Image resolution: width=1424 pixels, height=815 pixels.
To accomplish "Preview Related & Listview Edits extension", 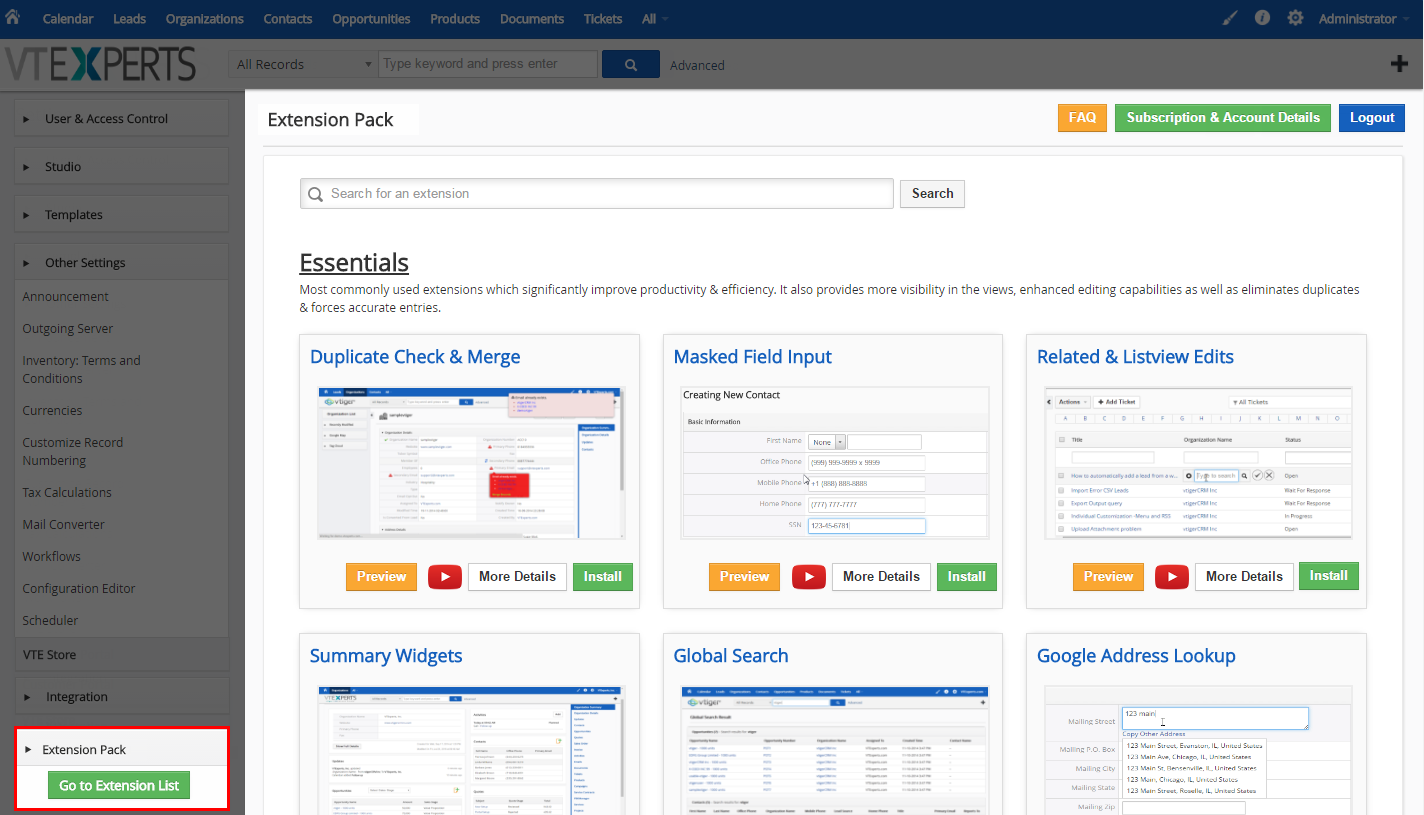I will (1108, 577).
